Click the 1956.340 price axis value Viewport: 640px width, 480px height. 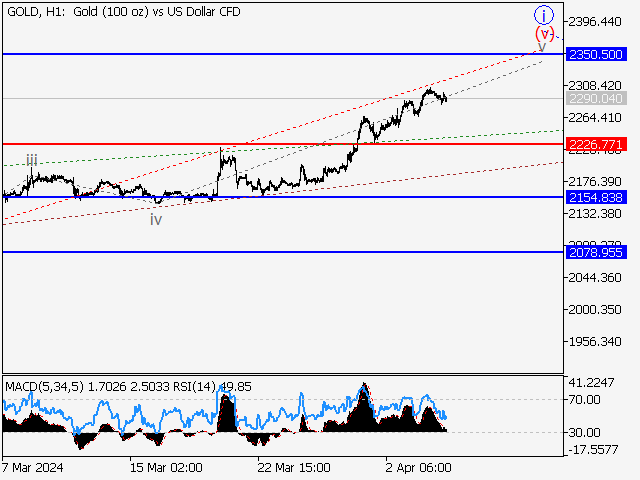595,341
